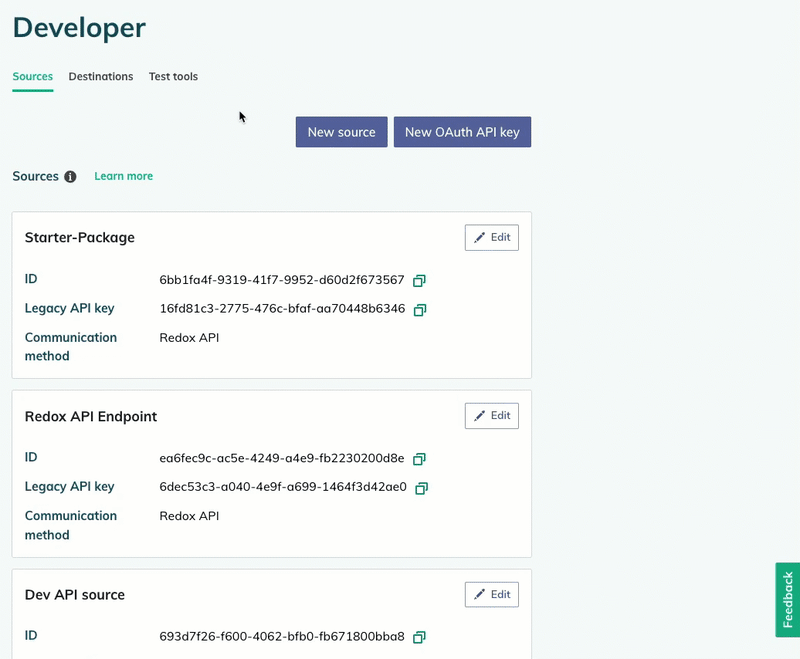Image resolution: width=800 pixels, height=659 pixels.
Task: Switch to the Destinations tab
Action: point(100,76)
